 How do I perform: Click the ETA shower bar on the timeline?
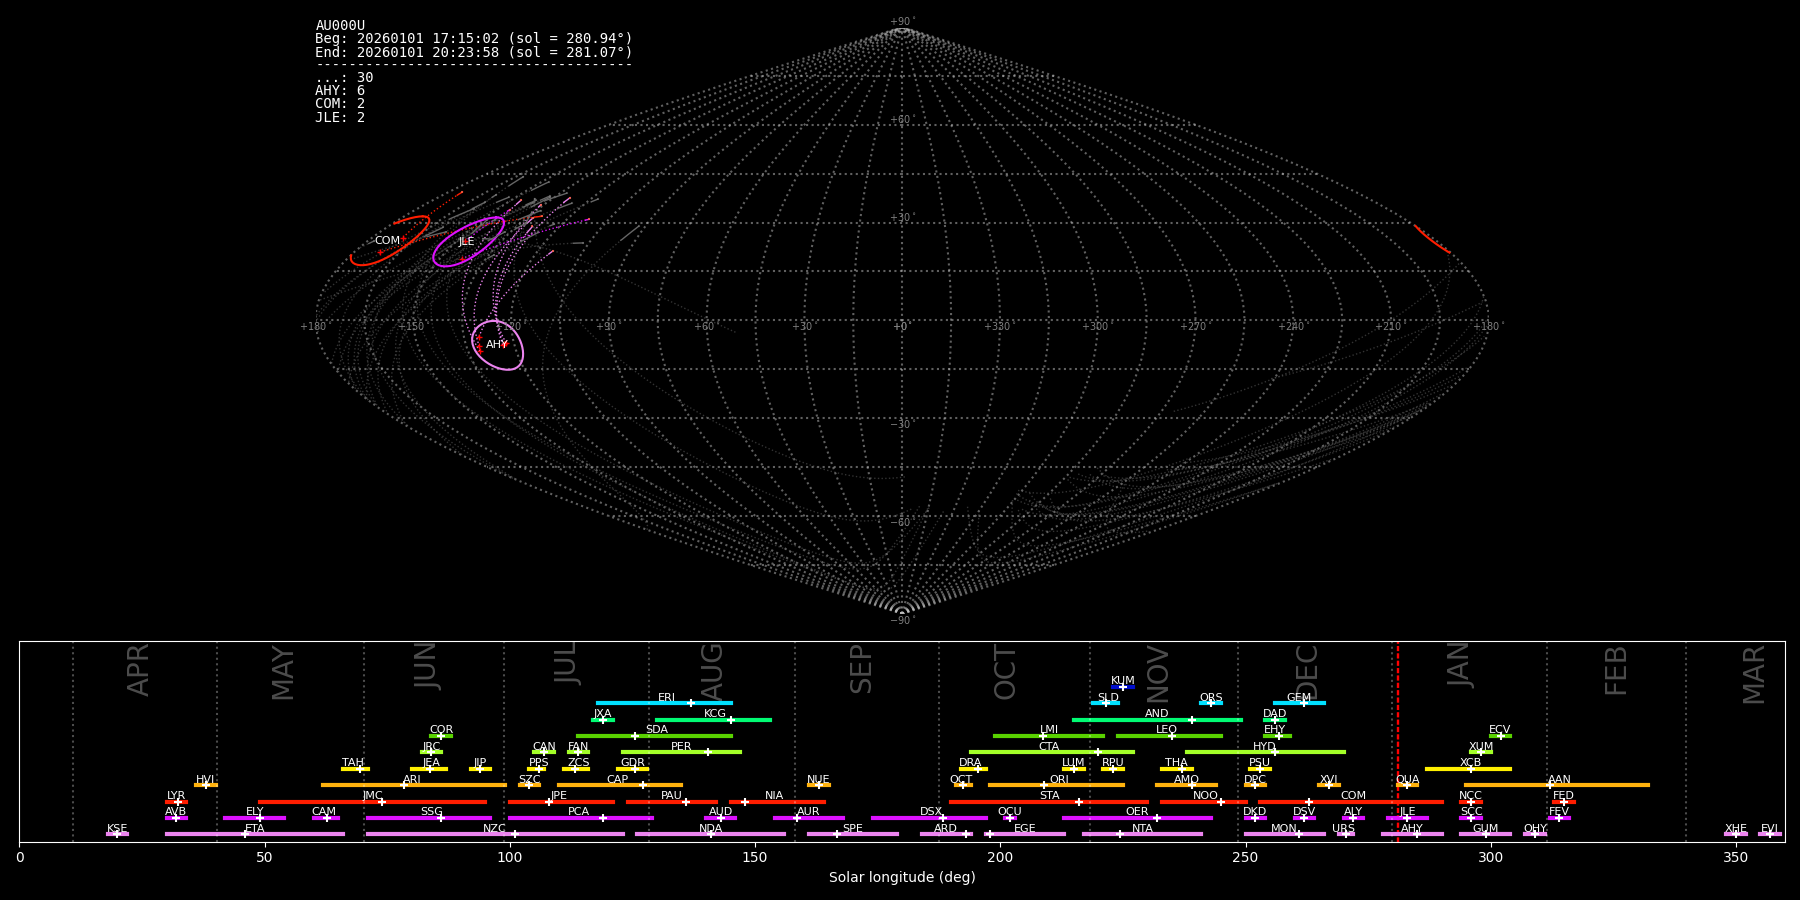coord(255,834)
